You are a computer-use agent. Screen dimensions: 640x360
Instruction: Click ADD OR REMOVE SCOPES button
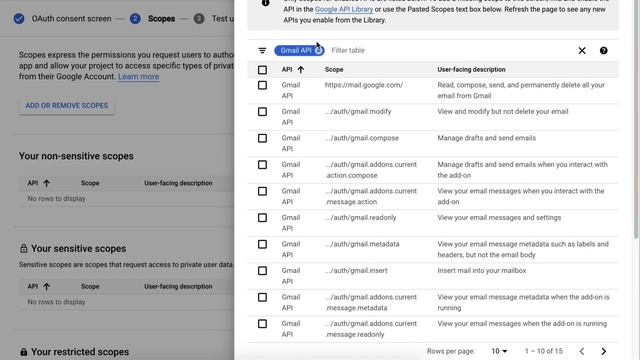(x=67, y=106)
